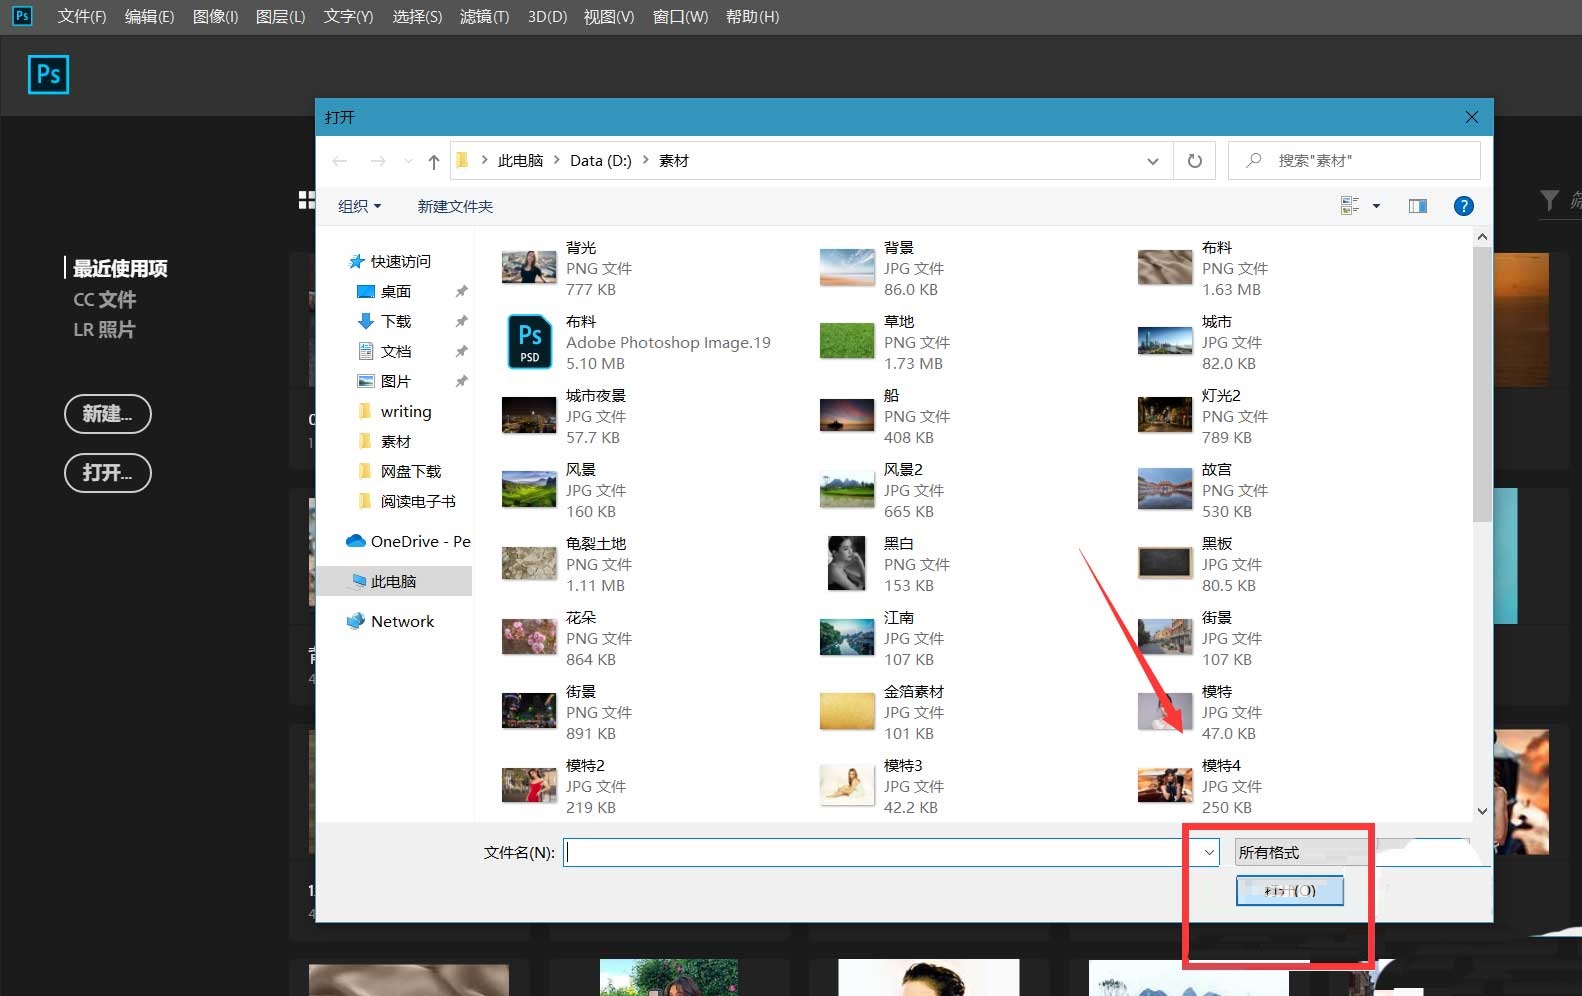Open the 图层(L) menu
This screenshot has width=1582, height=996.
coord(280,17)
